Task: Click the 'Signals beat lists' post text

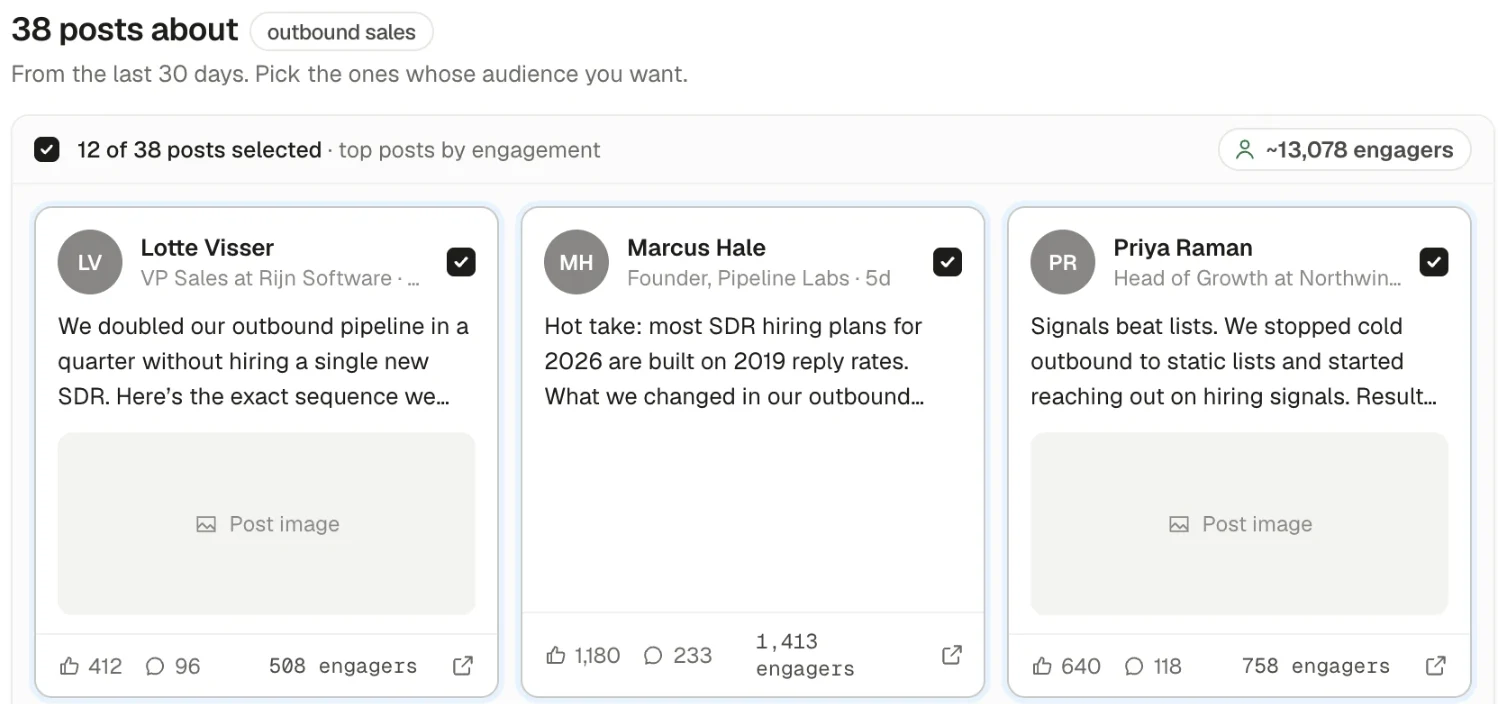Action: 1233,361
